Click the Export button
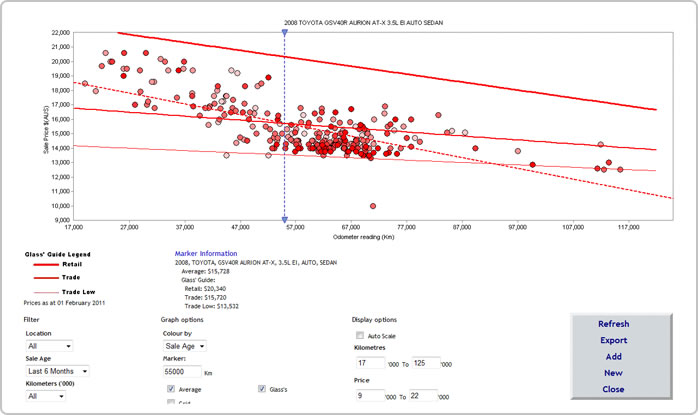The height and width of the screenshot is (415, 698). [613, 340]
